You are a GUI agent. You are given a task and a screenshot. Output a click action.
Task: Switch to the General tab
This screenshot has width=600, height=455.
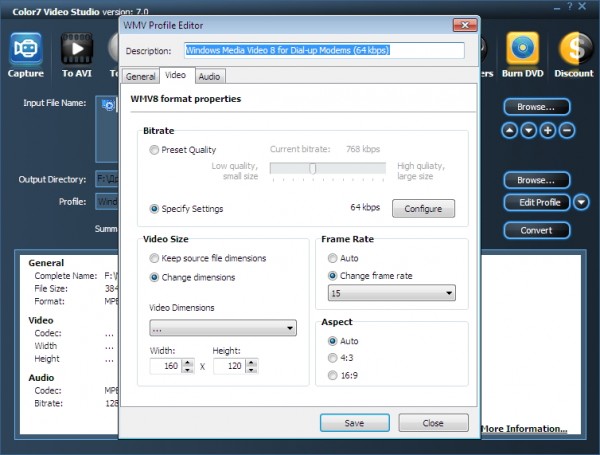140,77
